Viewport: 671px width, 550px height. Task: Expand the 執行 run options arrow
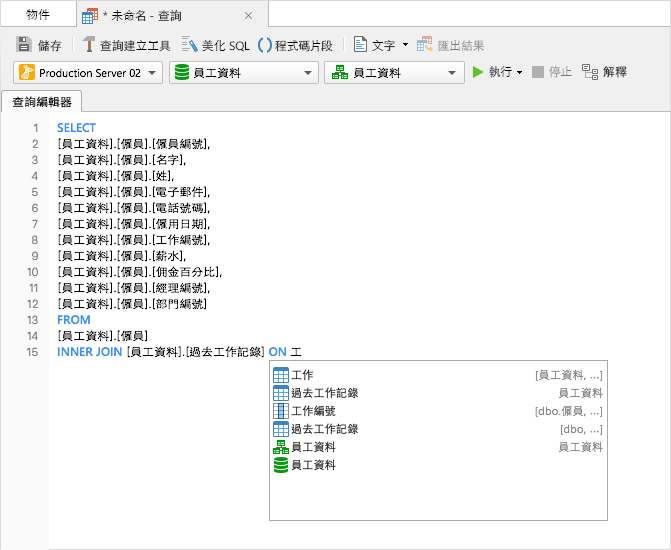pos(520,73)
